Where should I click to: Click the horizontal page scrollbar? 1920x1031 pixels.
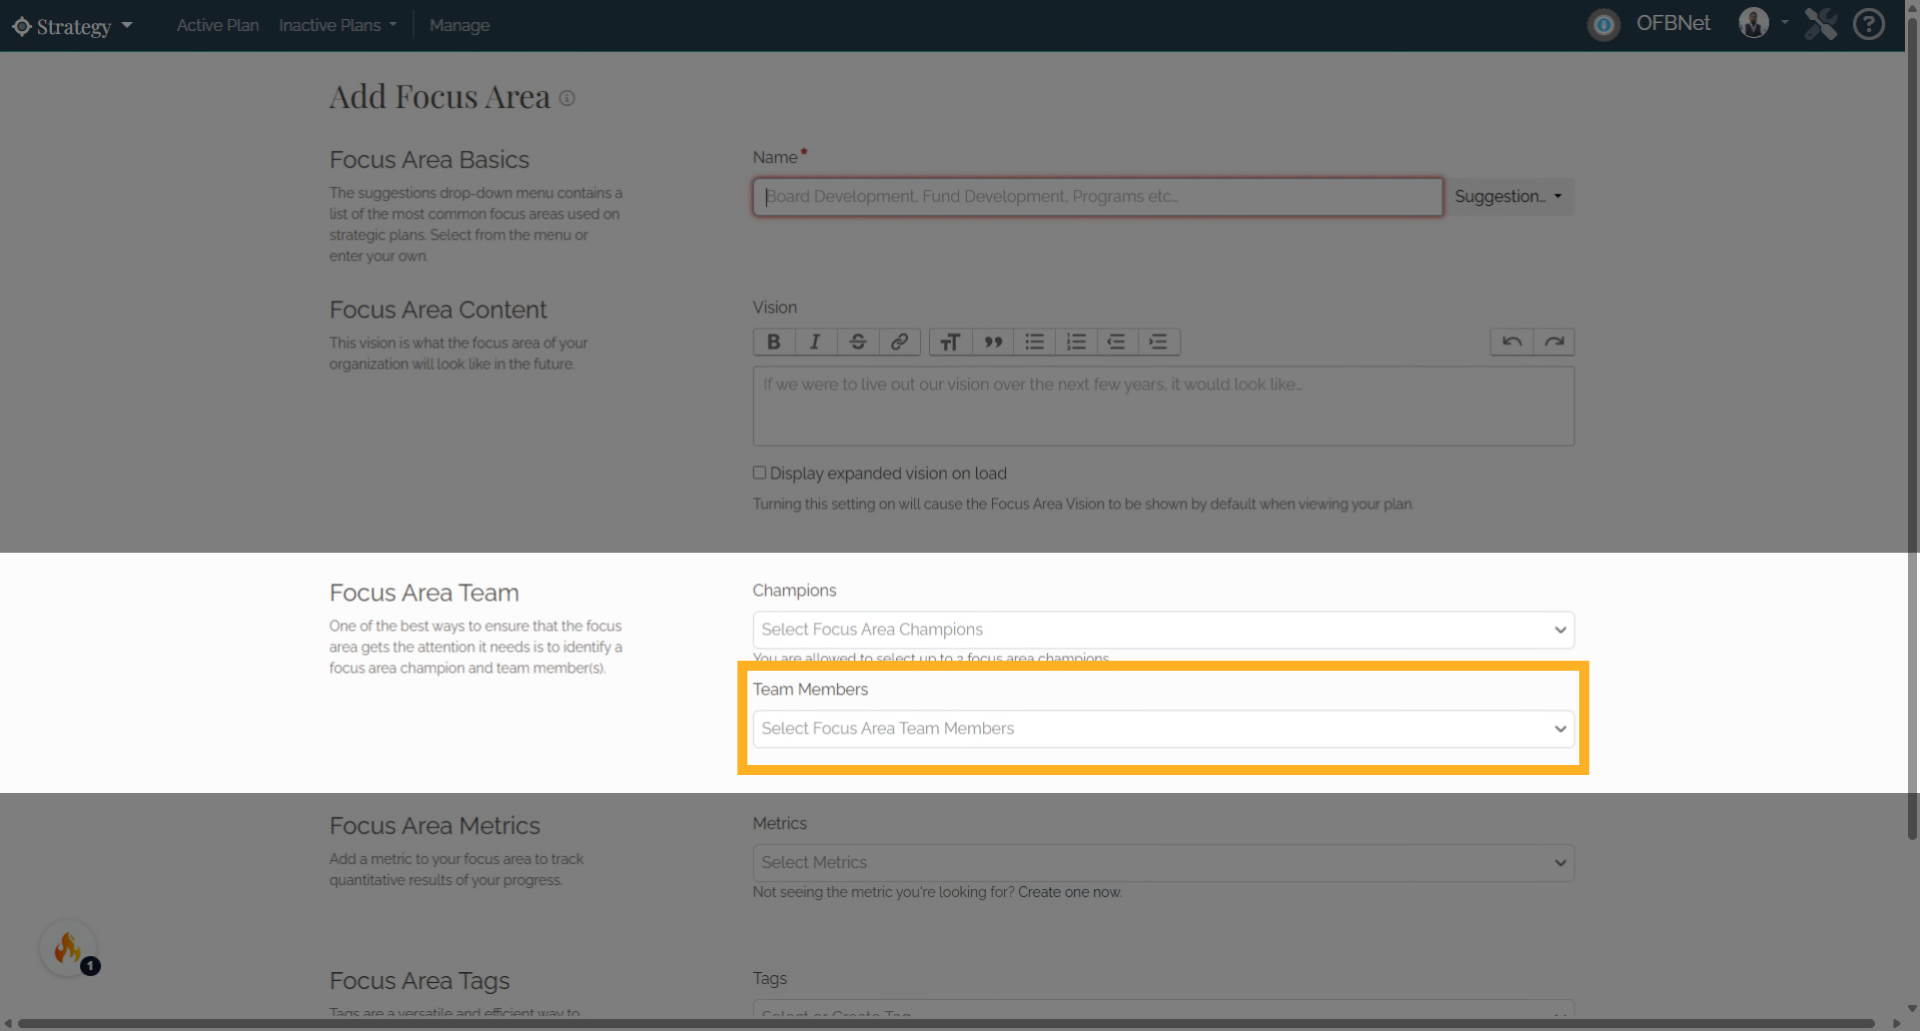coord(945,1023)
